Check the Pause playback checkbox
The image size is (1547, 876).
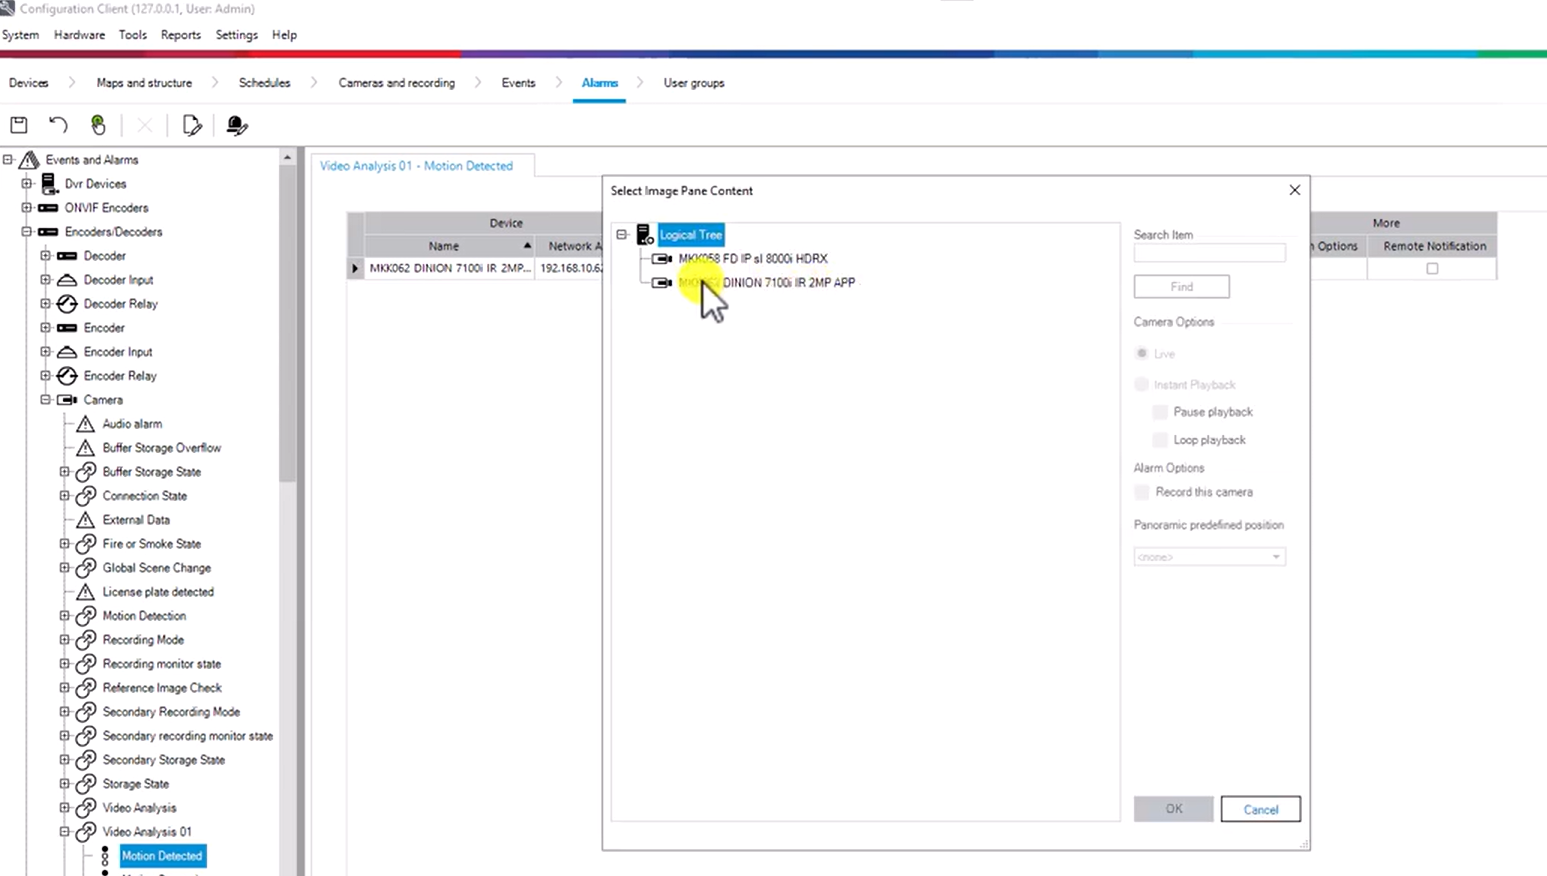[x=1159, y=411]
